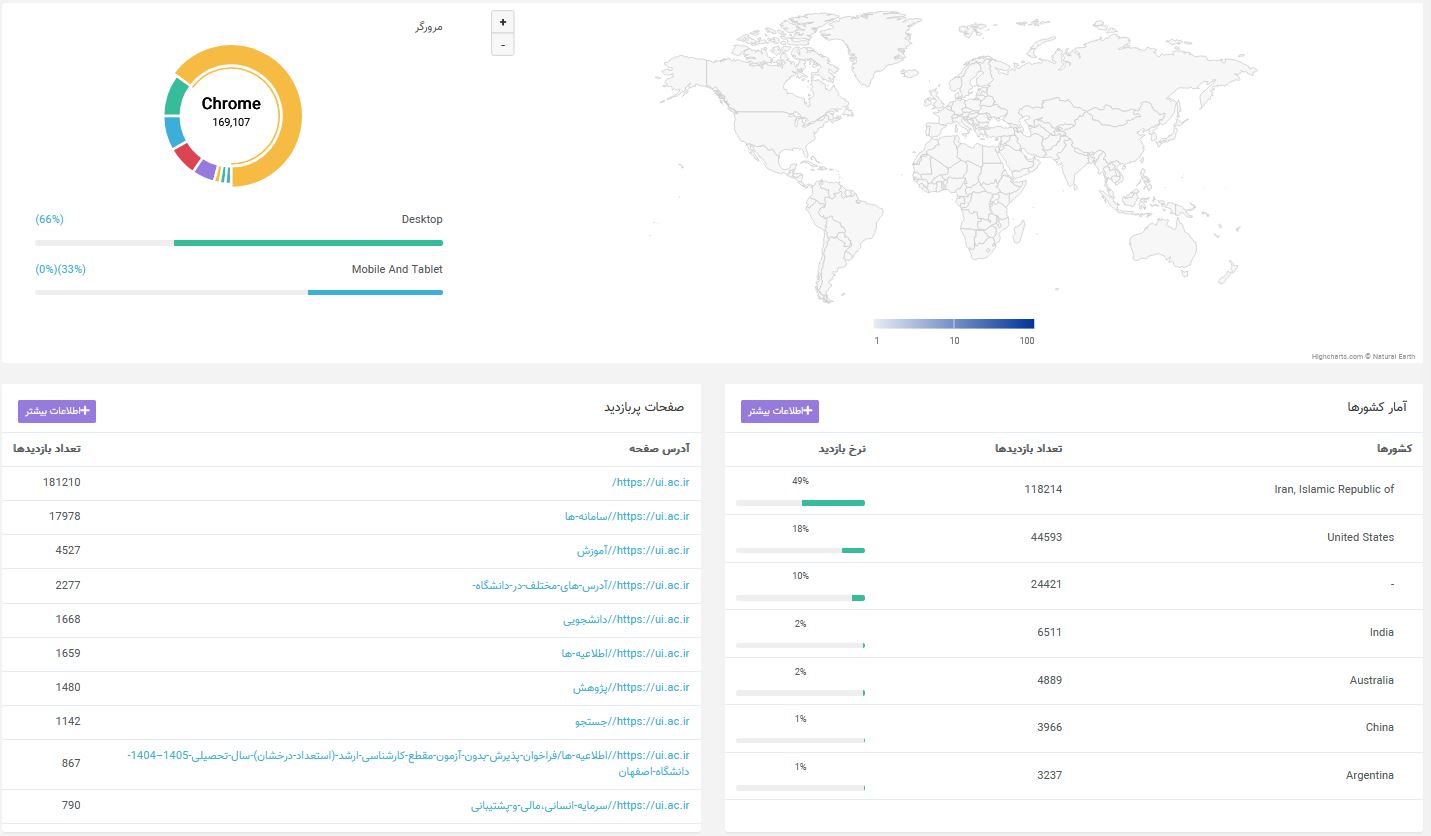Select the purple segment of browser donut
The height and width of the screenshot is (836, 1431).
coord(205,169)
